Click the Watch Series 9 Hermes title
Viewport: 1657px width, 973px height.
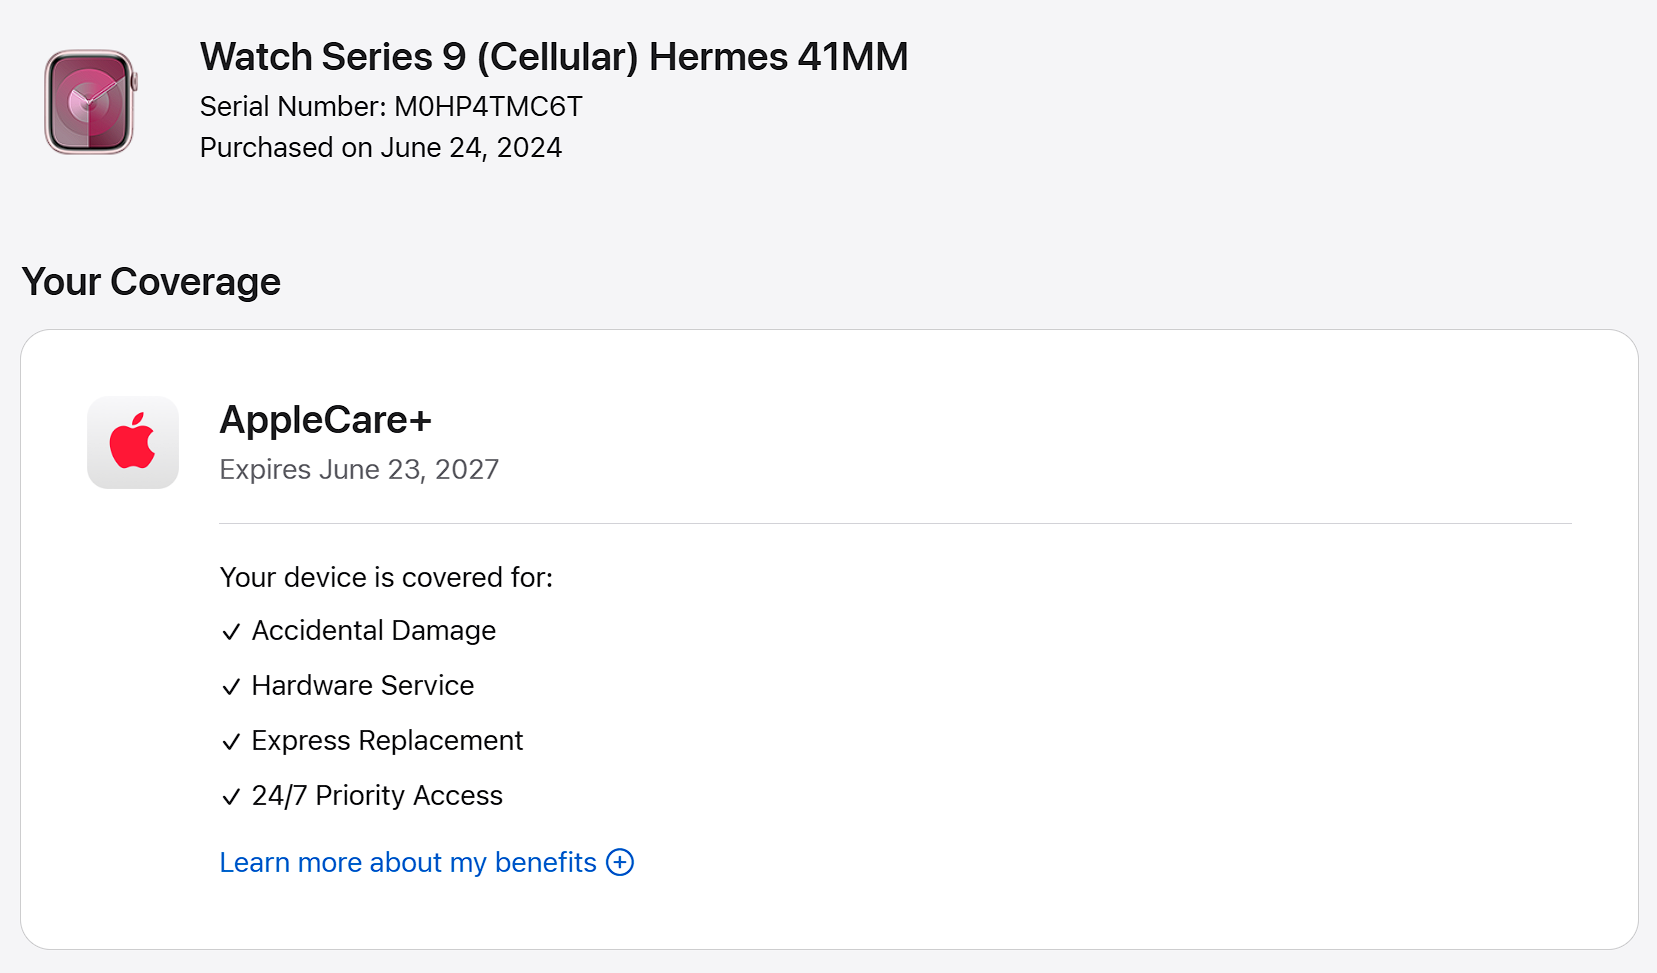coord(553,57)
